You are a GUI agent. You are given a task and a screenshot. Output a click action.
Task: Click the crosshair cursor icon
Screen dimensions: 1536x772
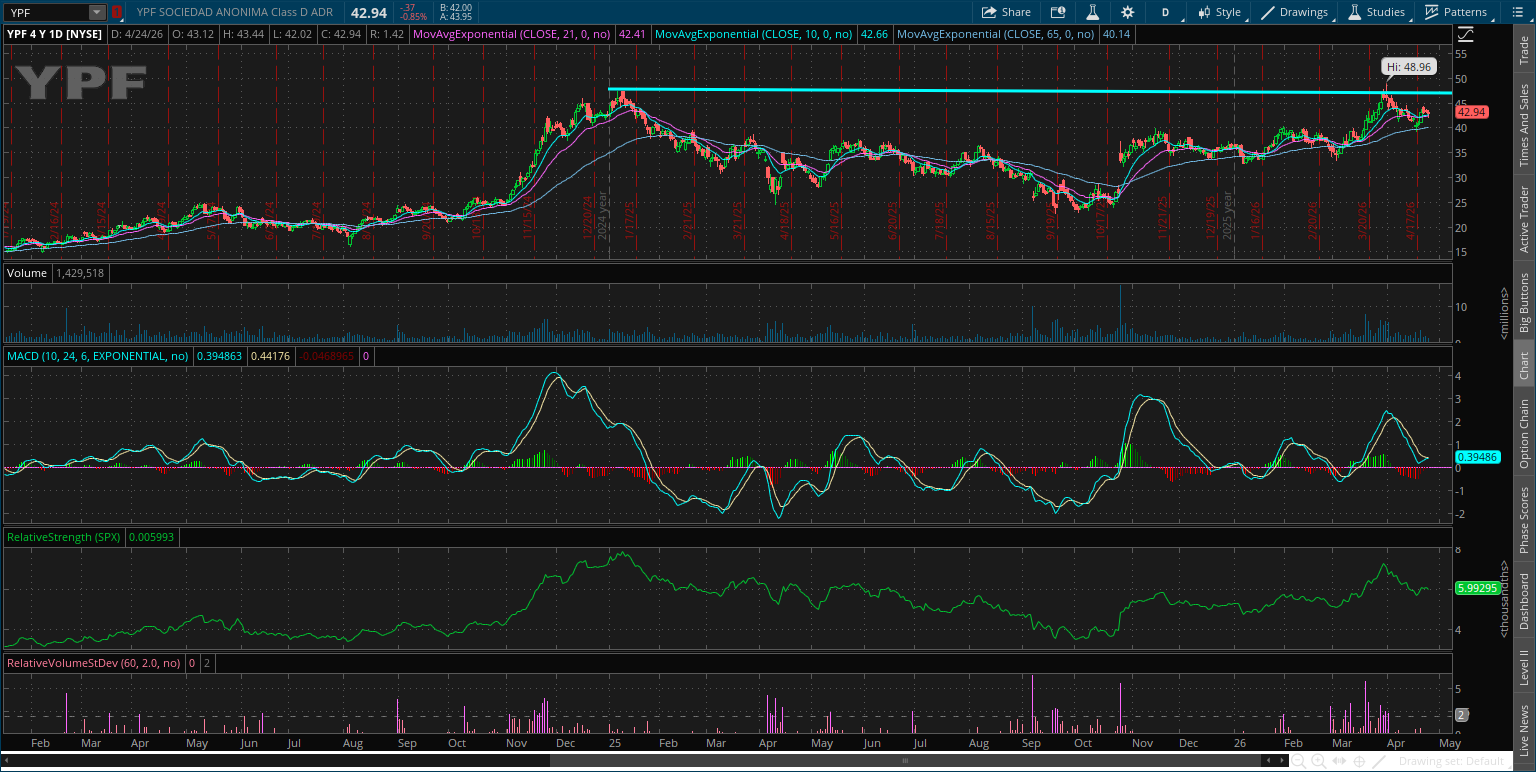point(1359,762)
